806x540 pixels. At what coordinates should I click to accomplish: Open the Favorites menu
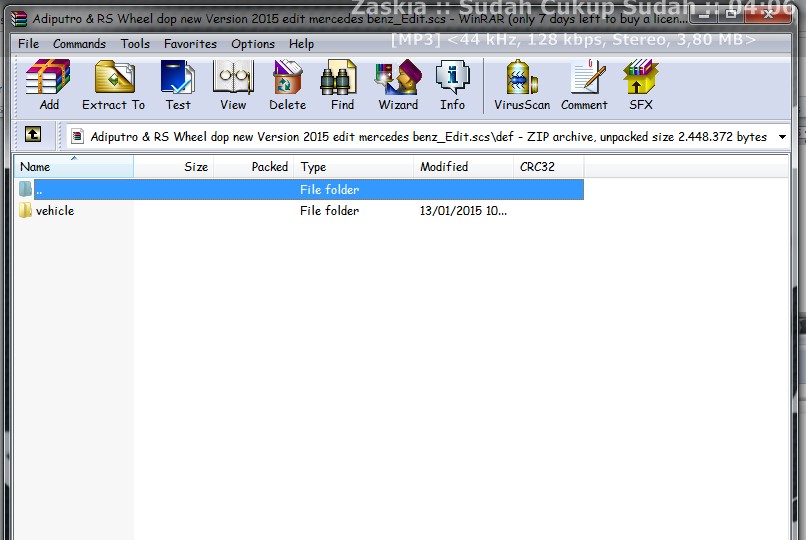click(x=190, y=44)
